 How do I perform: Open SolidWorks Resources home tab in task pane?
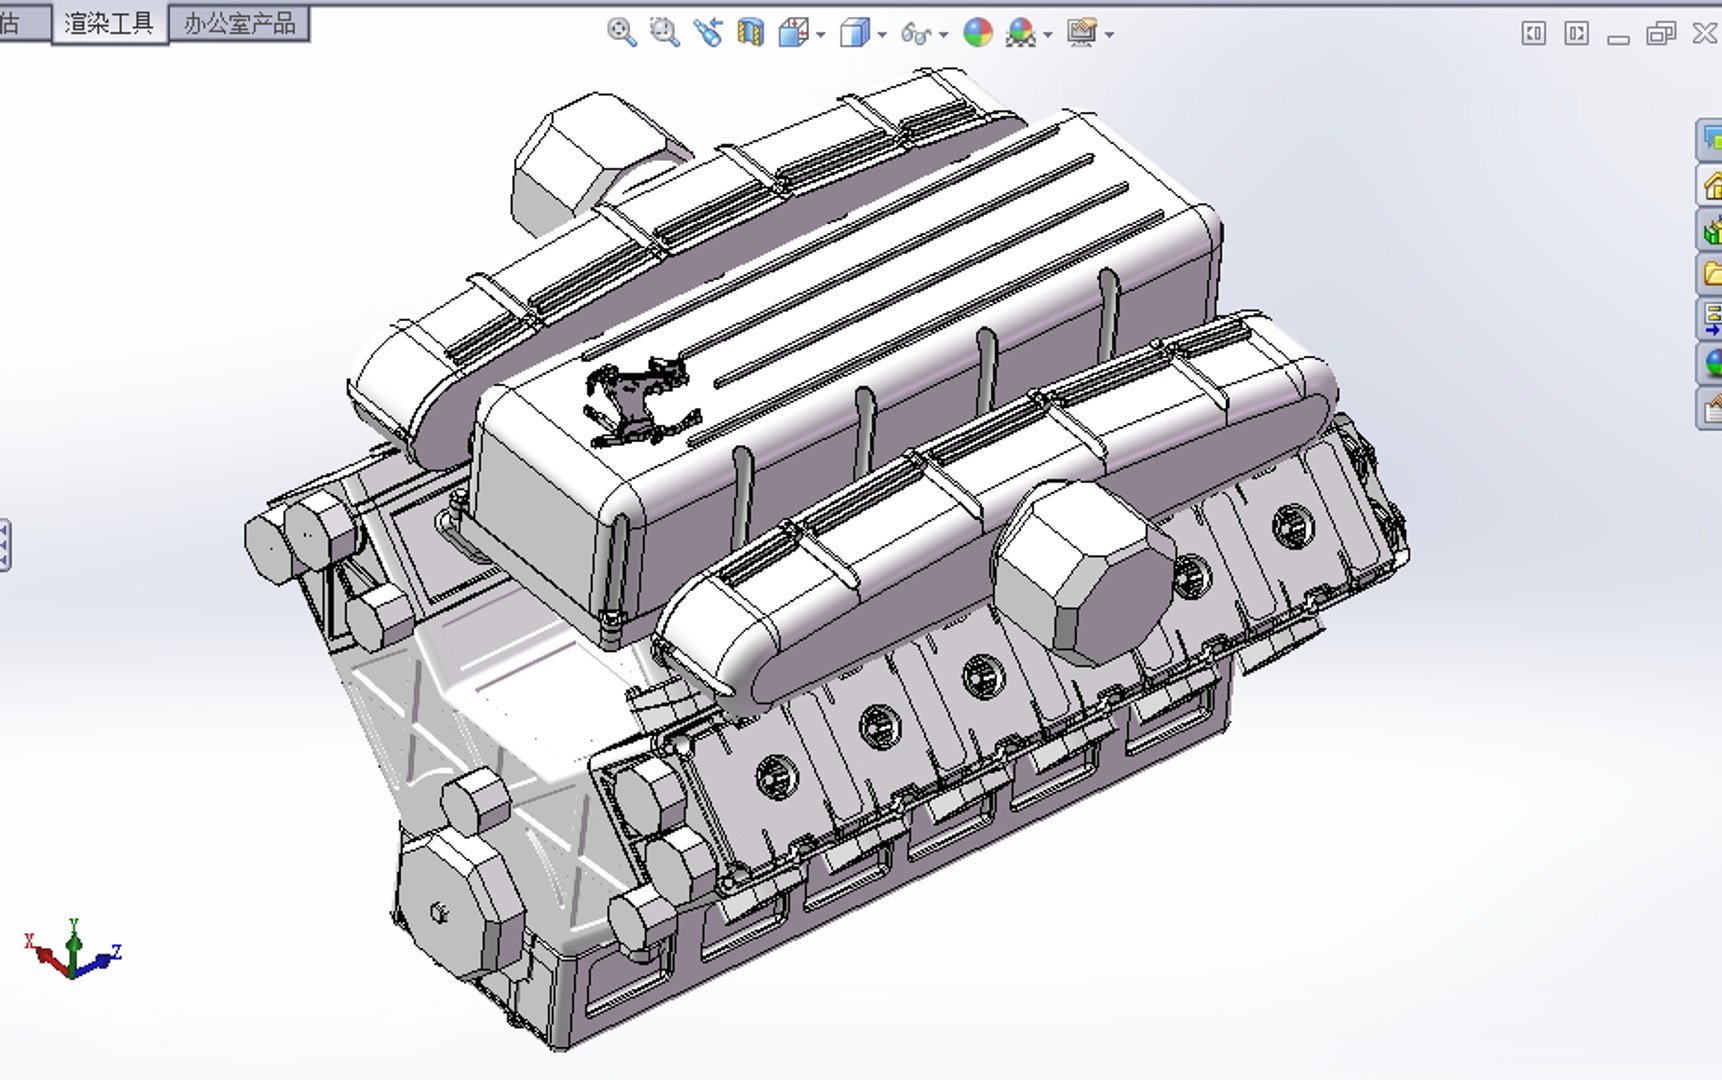click(x=1710, y=186)
